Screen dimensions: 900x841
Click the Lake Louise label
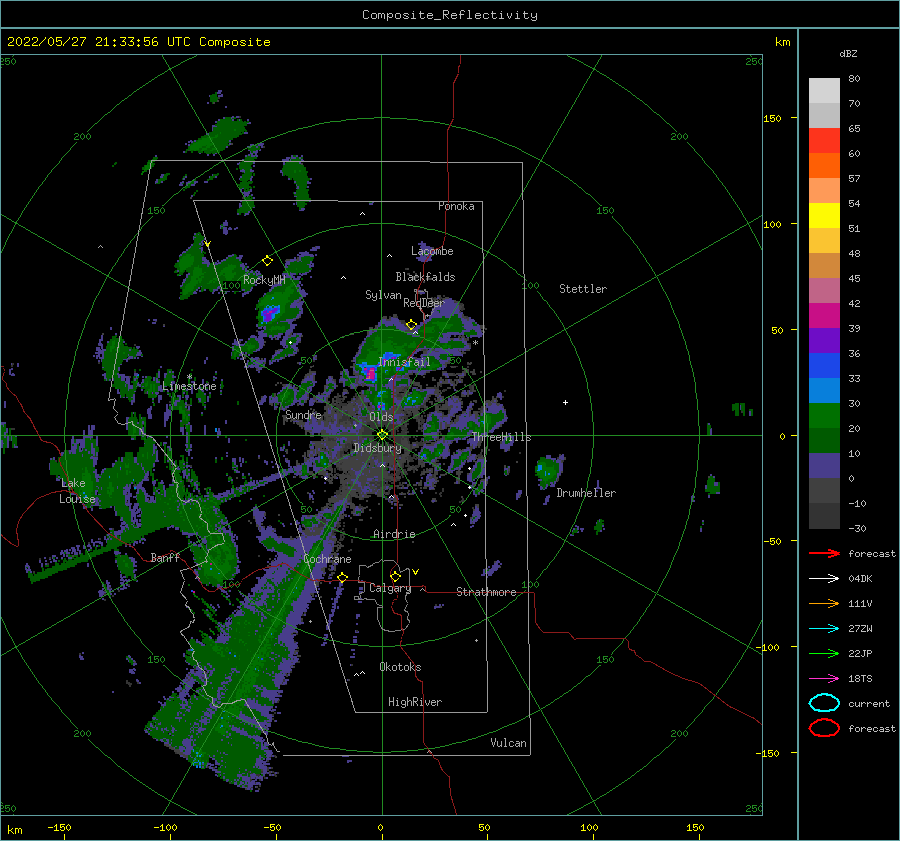tap(77, 491)
